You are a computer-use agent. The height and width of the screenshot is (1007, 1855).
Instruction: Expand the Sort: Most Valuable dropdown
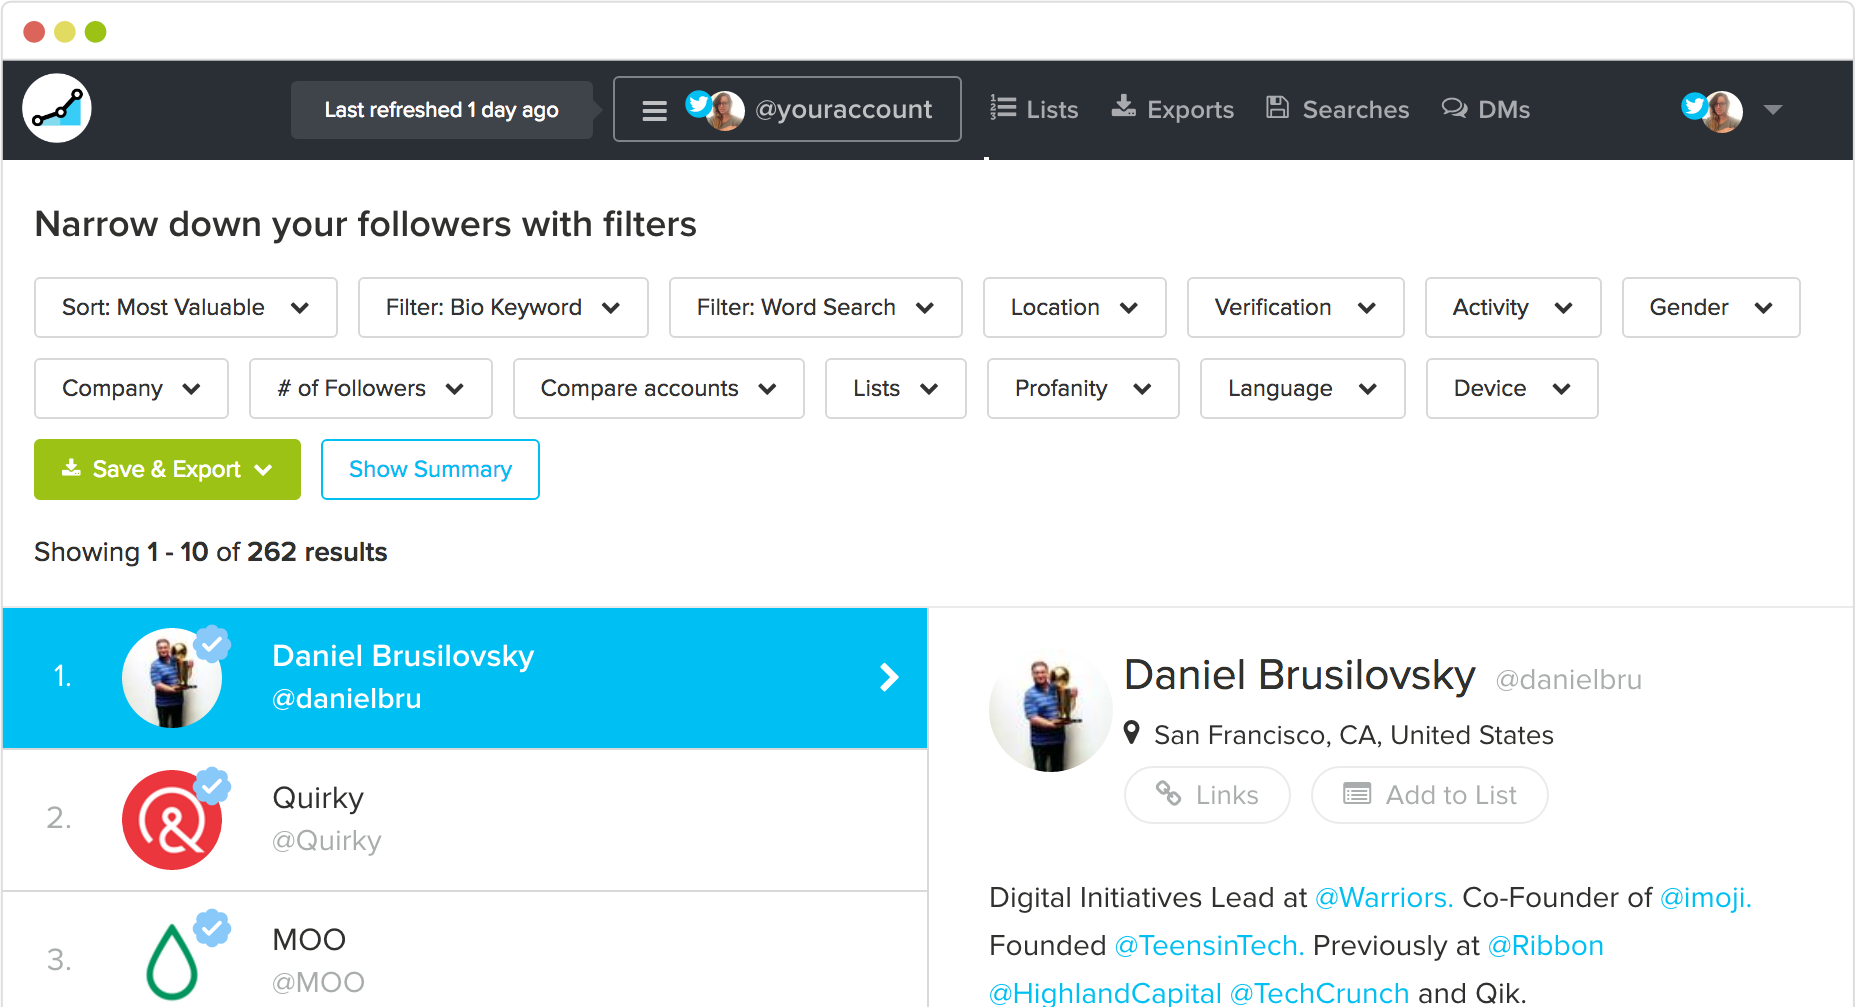(x=185, y=308)
